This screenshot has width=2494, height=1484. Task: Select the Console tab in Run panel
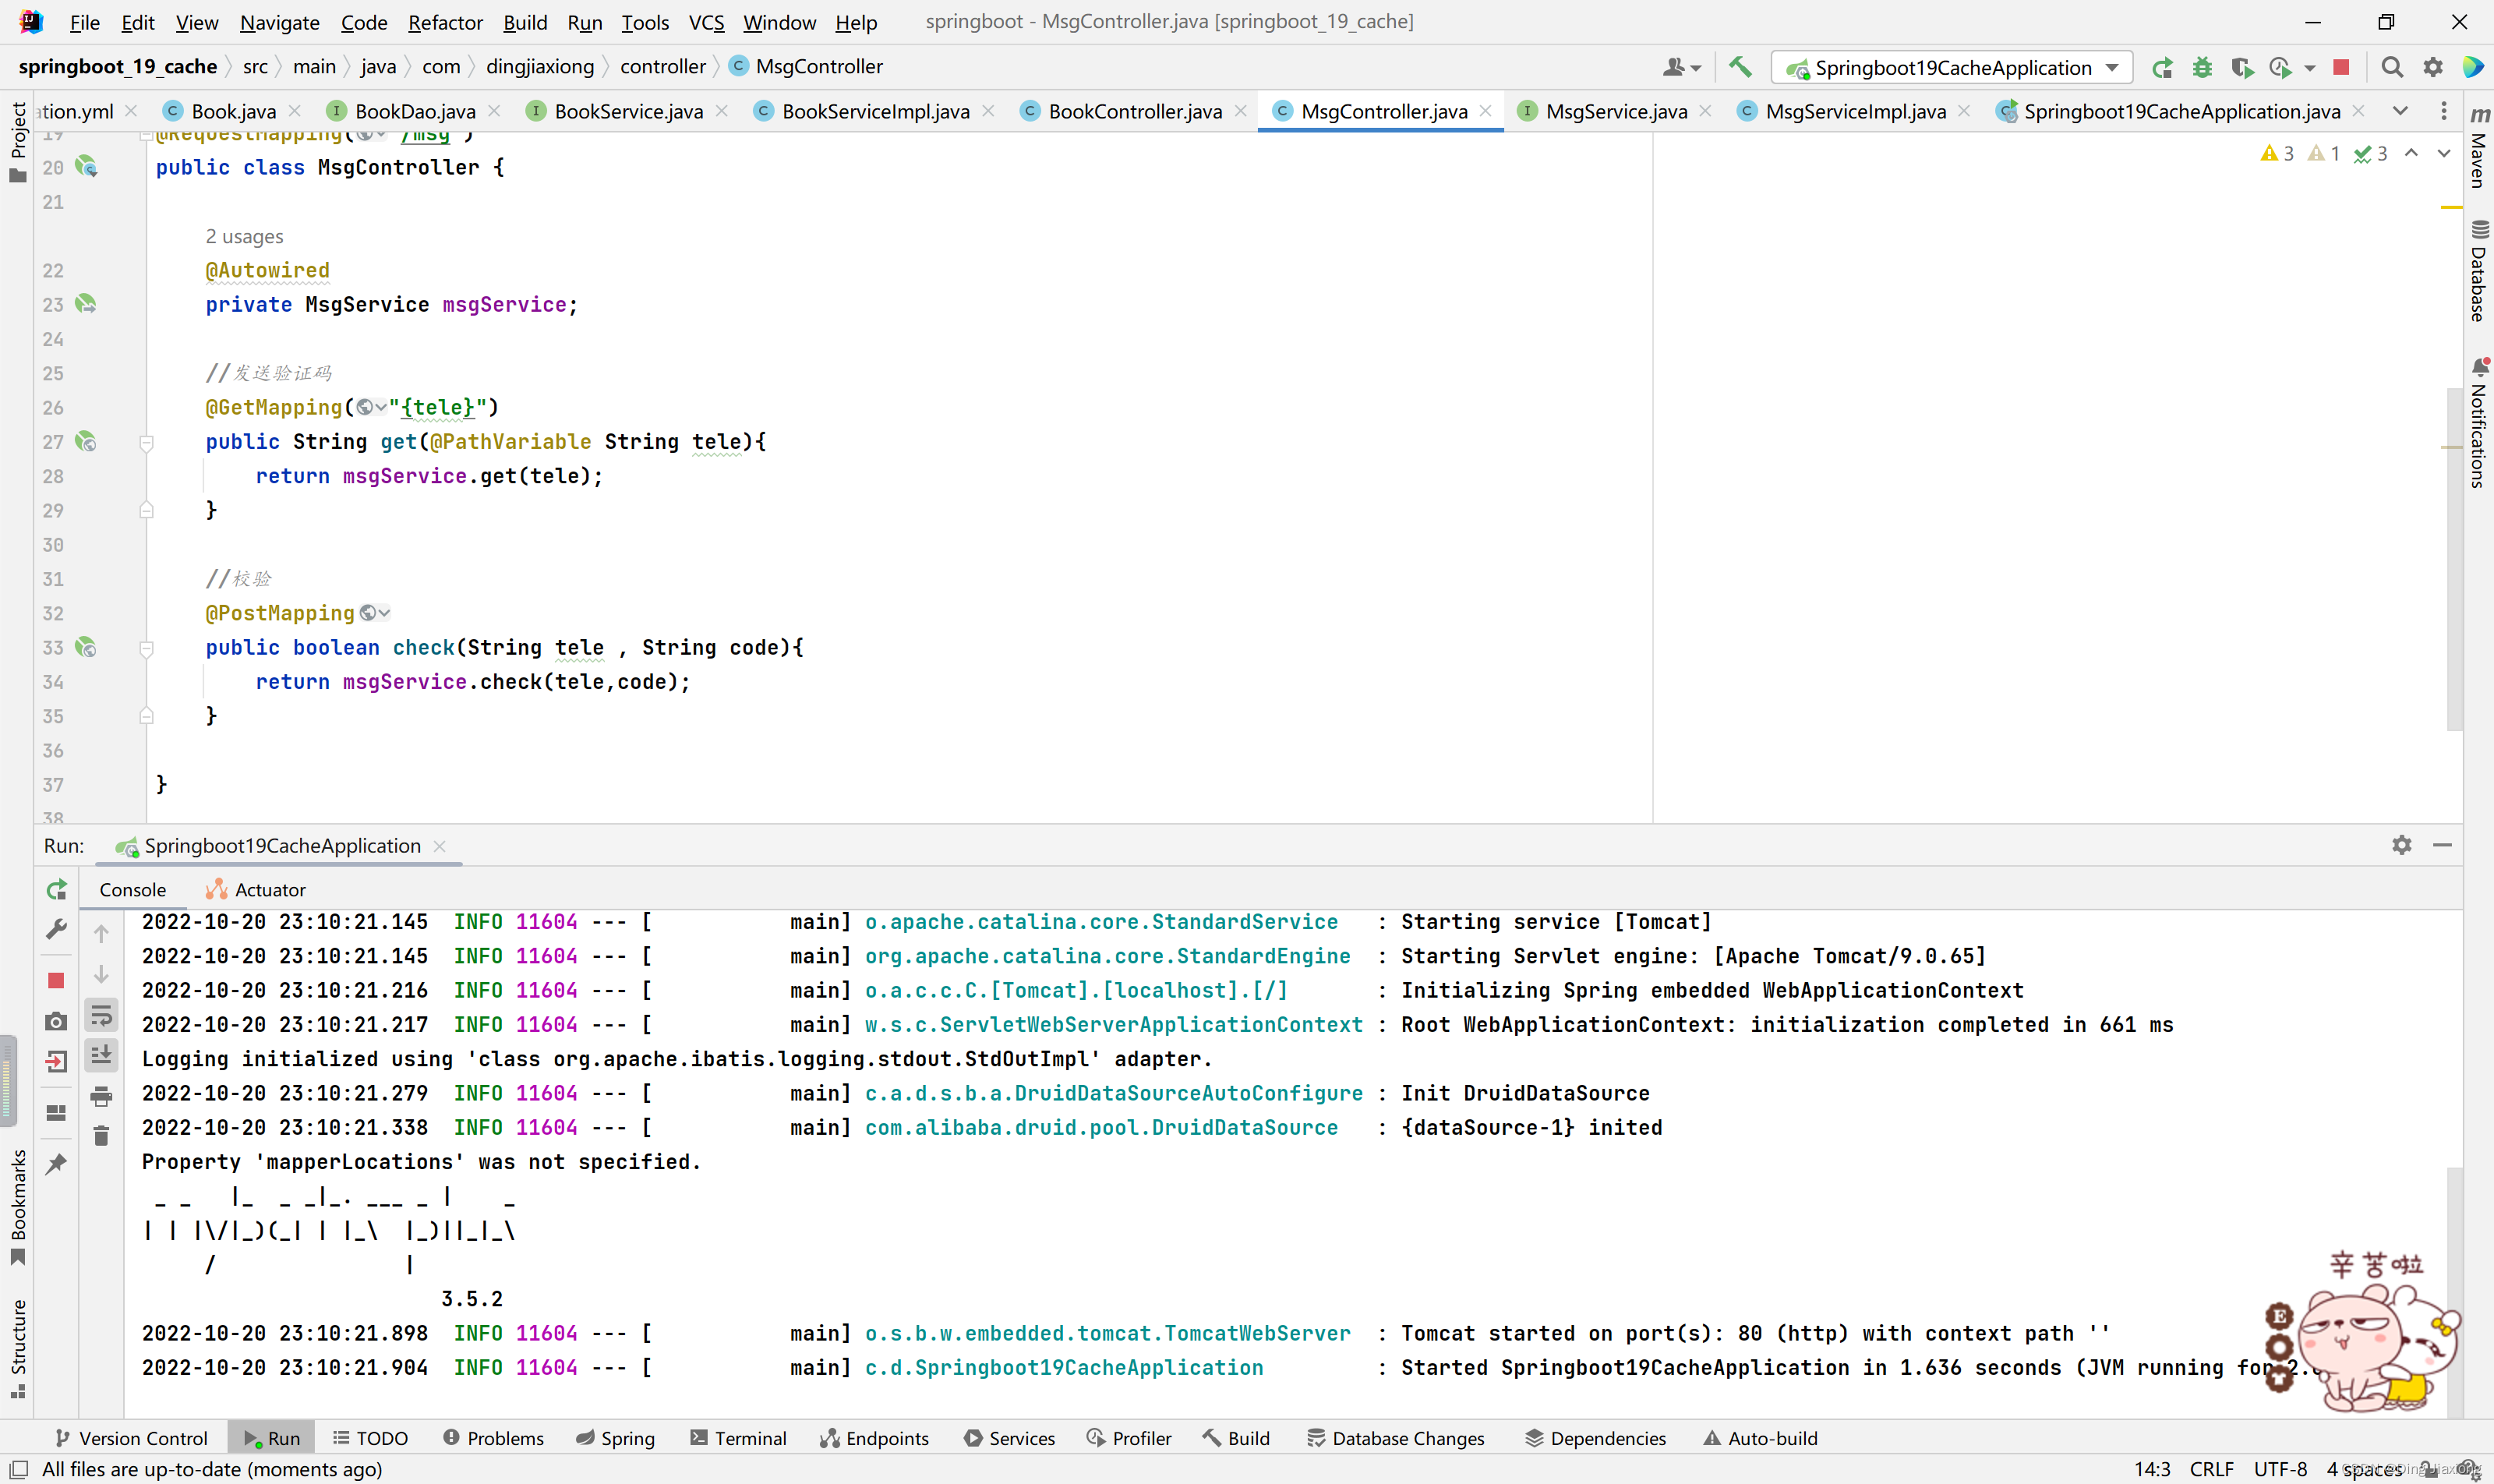(131, 889)
